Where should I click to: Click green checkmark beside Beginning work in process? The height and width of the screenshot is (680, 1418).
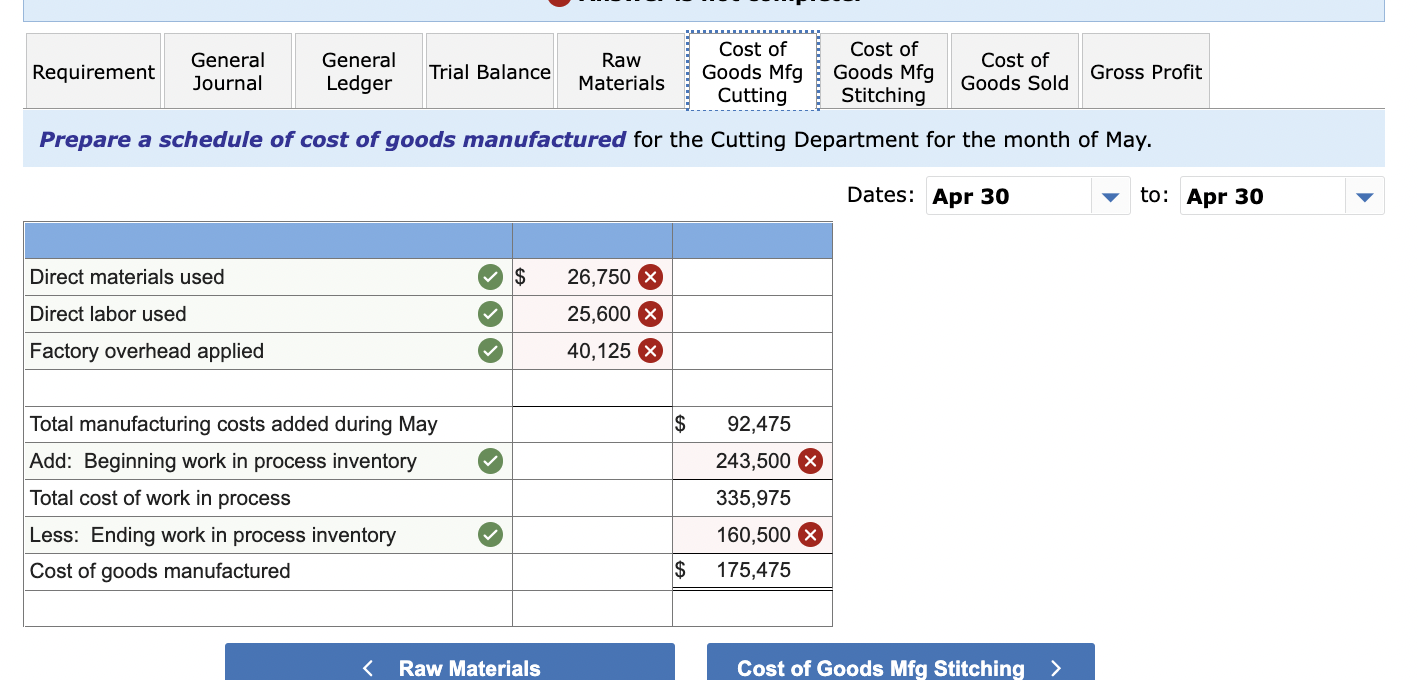tap(490, 461)
